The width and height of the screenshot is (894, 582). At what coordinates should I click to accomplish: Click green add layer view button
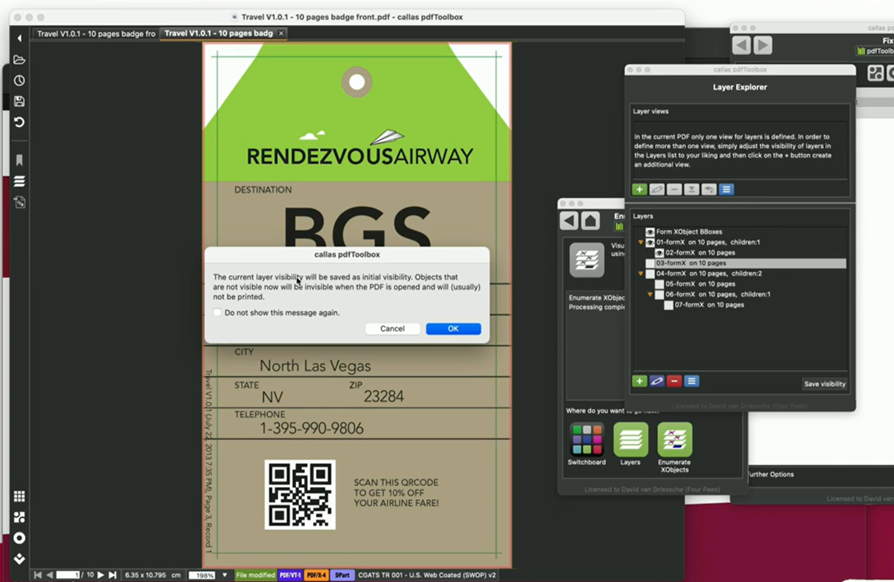pyautogui.click(x=639, y=189)
